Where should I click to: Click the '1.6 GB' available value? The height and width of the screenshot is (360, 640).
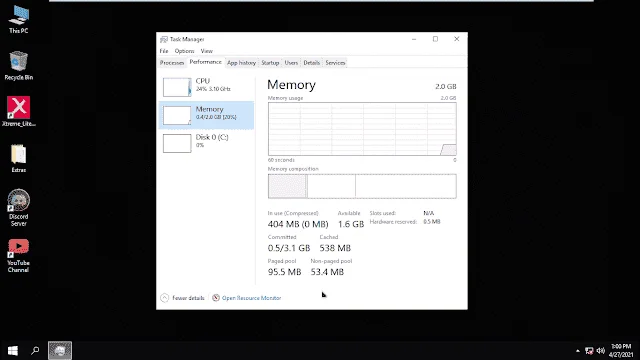click(351, 224)
